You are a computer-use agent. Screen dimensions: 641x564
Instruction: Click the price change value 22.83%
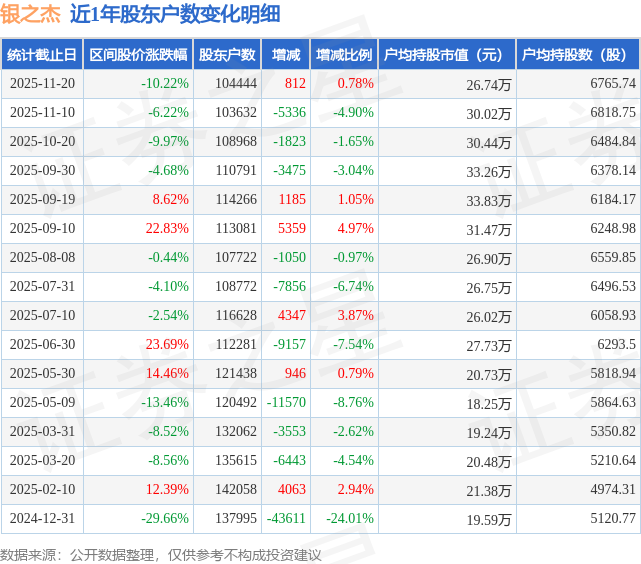coord(167,228)
